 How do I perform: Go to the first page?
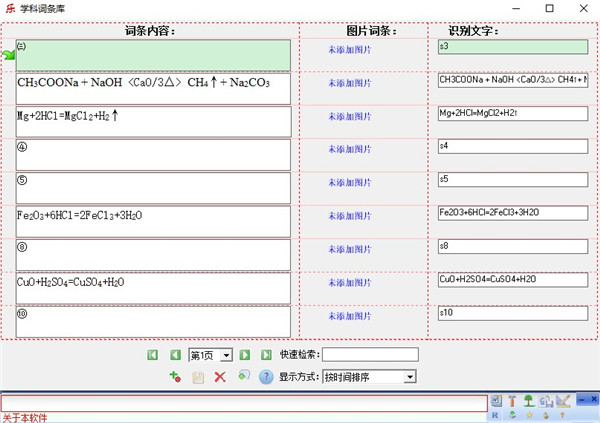pyautogui.click(x=153, y=355)
